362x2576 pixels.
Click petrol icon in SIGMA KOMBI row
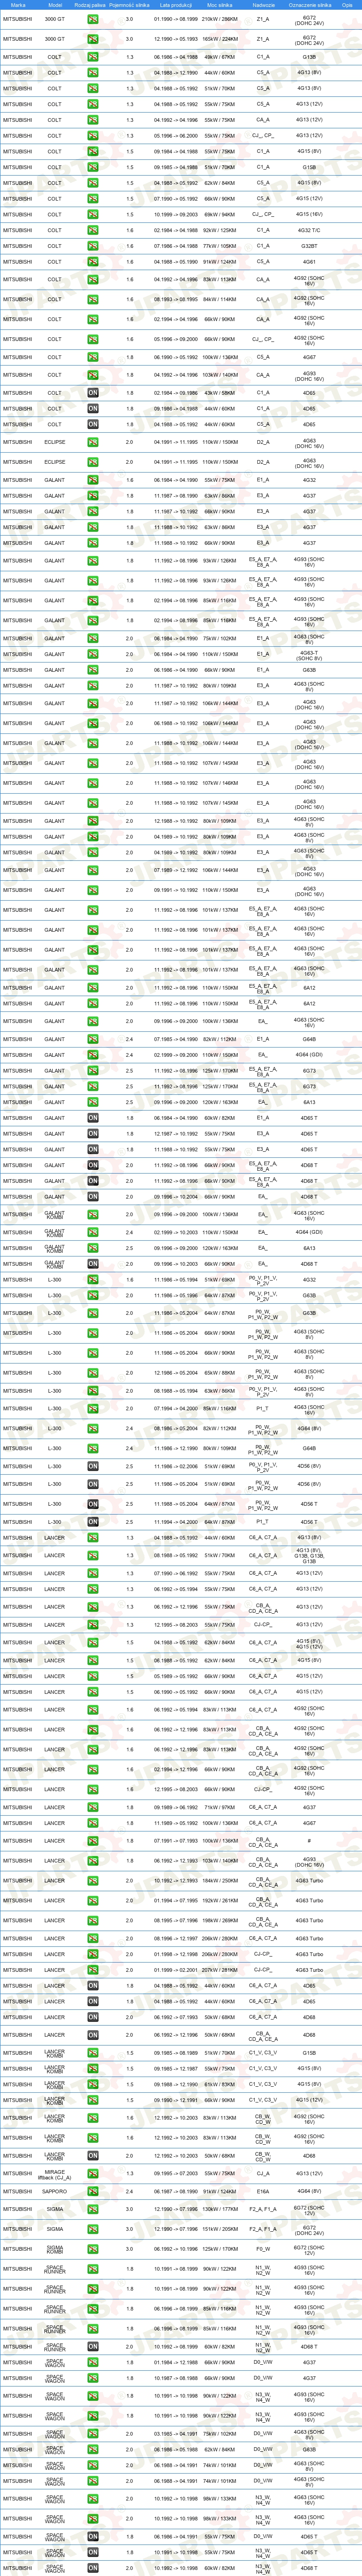click(x=92, y=2249)
